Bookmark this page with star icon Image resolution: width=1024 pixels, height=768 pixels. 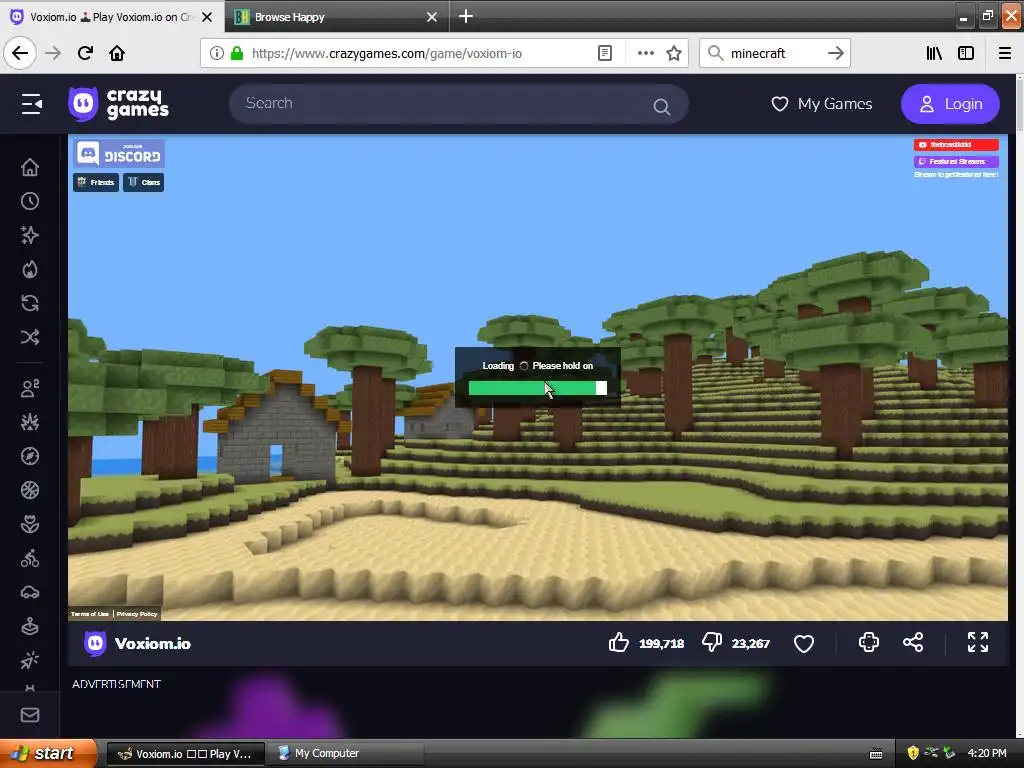point(674,53)
